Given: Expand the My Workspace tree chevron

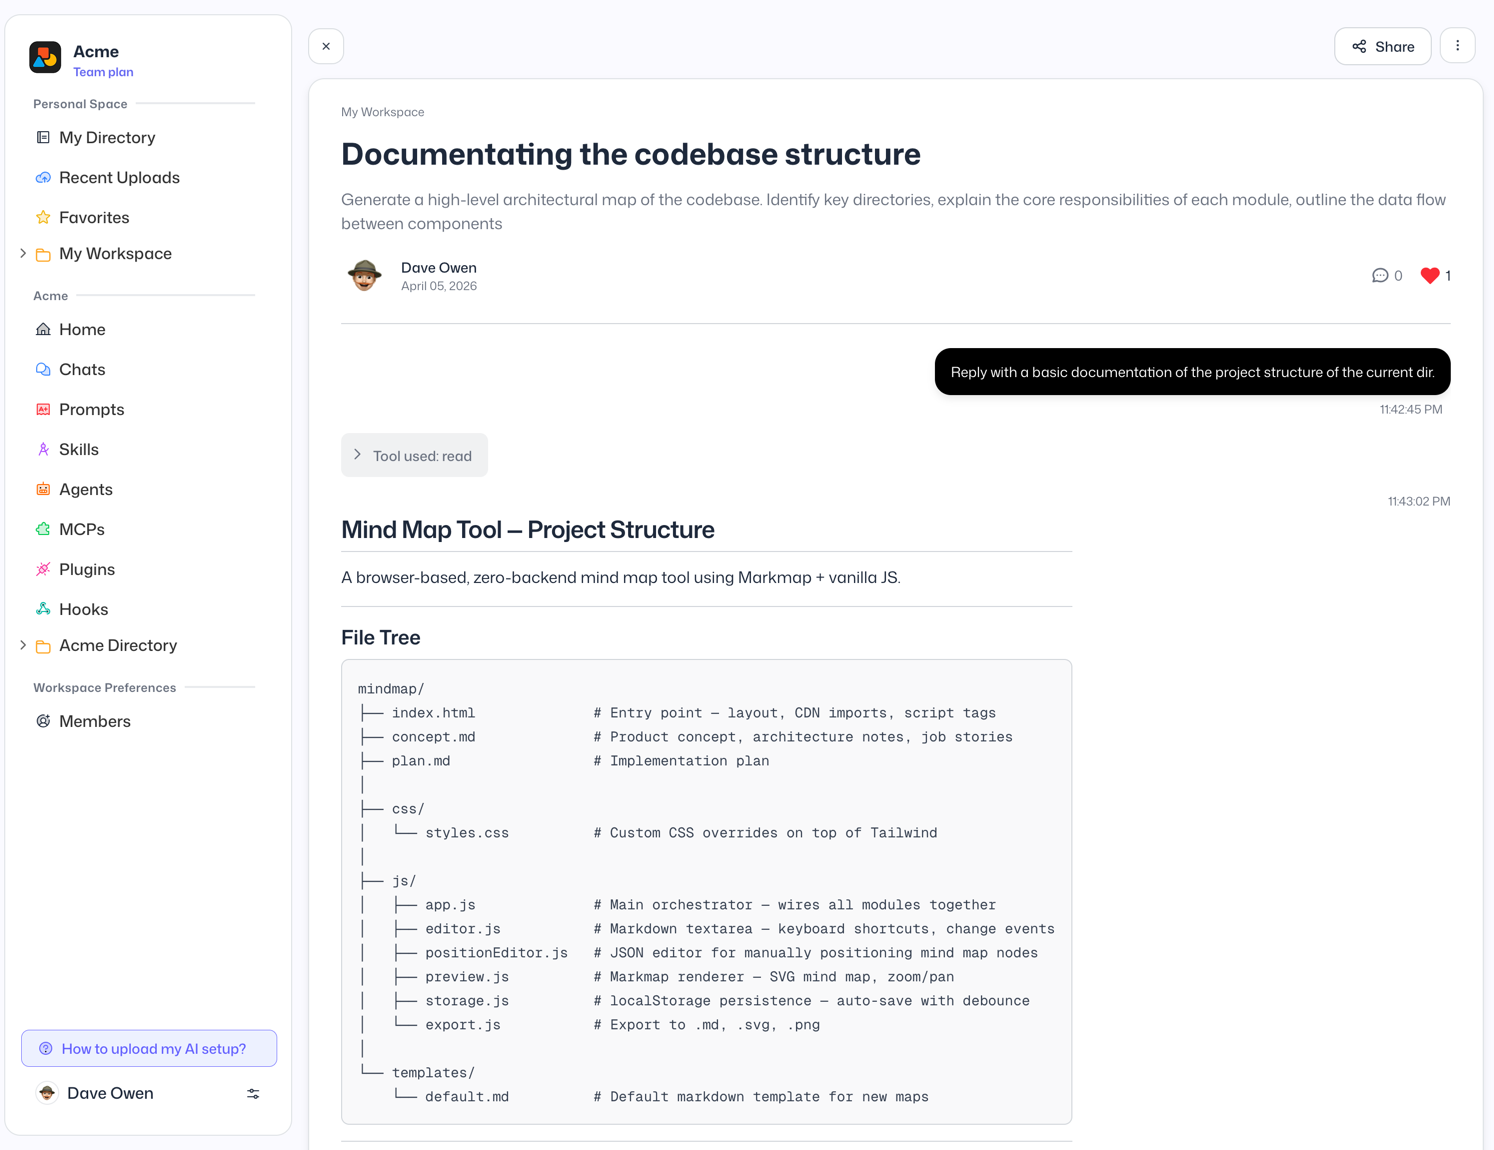Looking at the screenshot, I should pos(23,254).
